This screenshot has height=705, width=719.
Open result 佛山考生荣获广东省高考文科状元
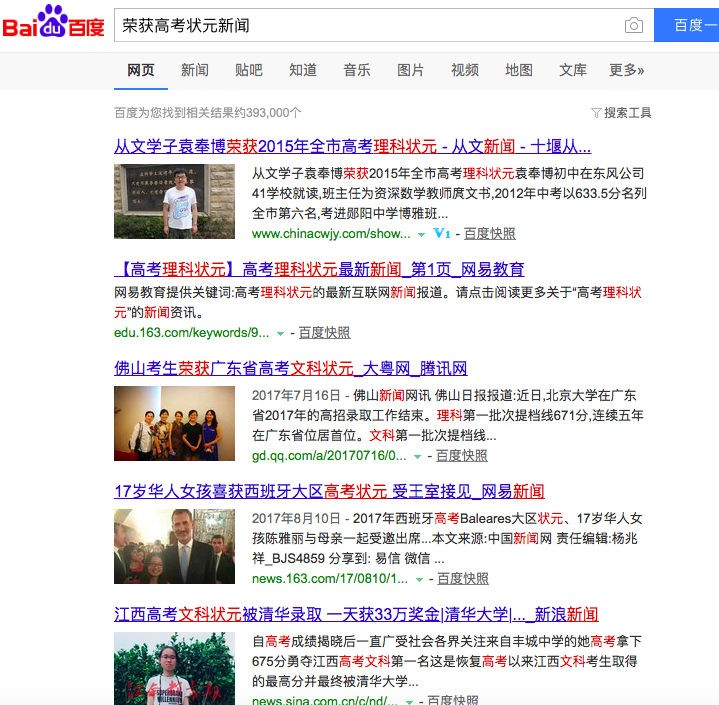[291, 368]
